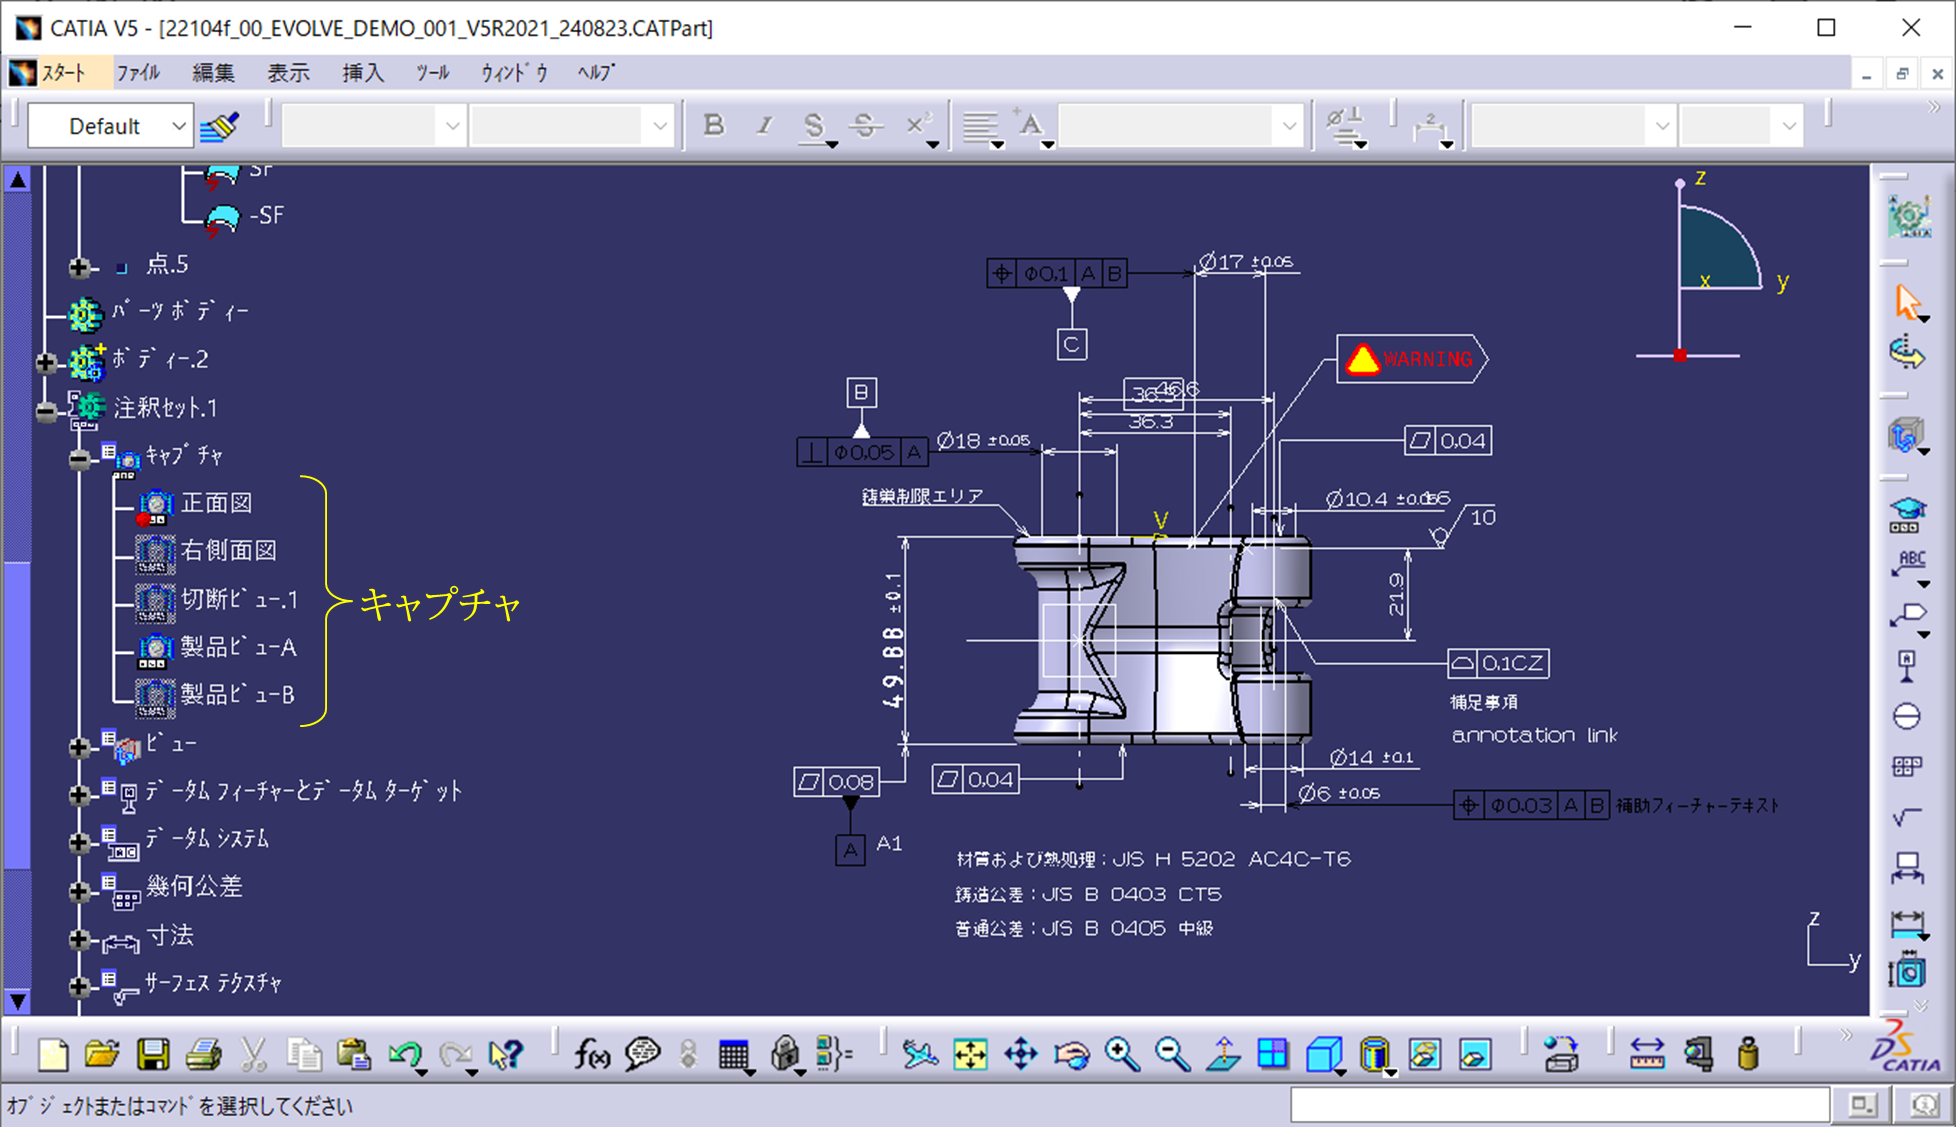1956x1127 pixels.
Task: Toggle Strikethrough formatting button
Action: point(866,126)
